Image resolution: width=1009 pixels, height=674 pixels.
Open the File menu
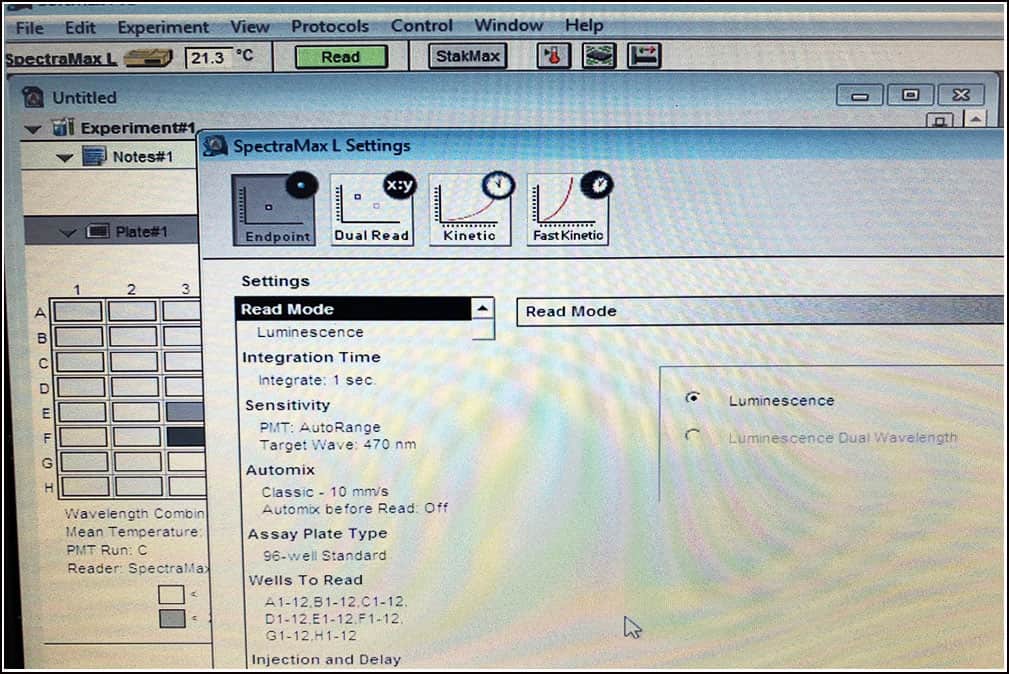[30, 28]
